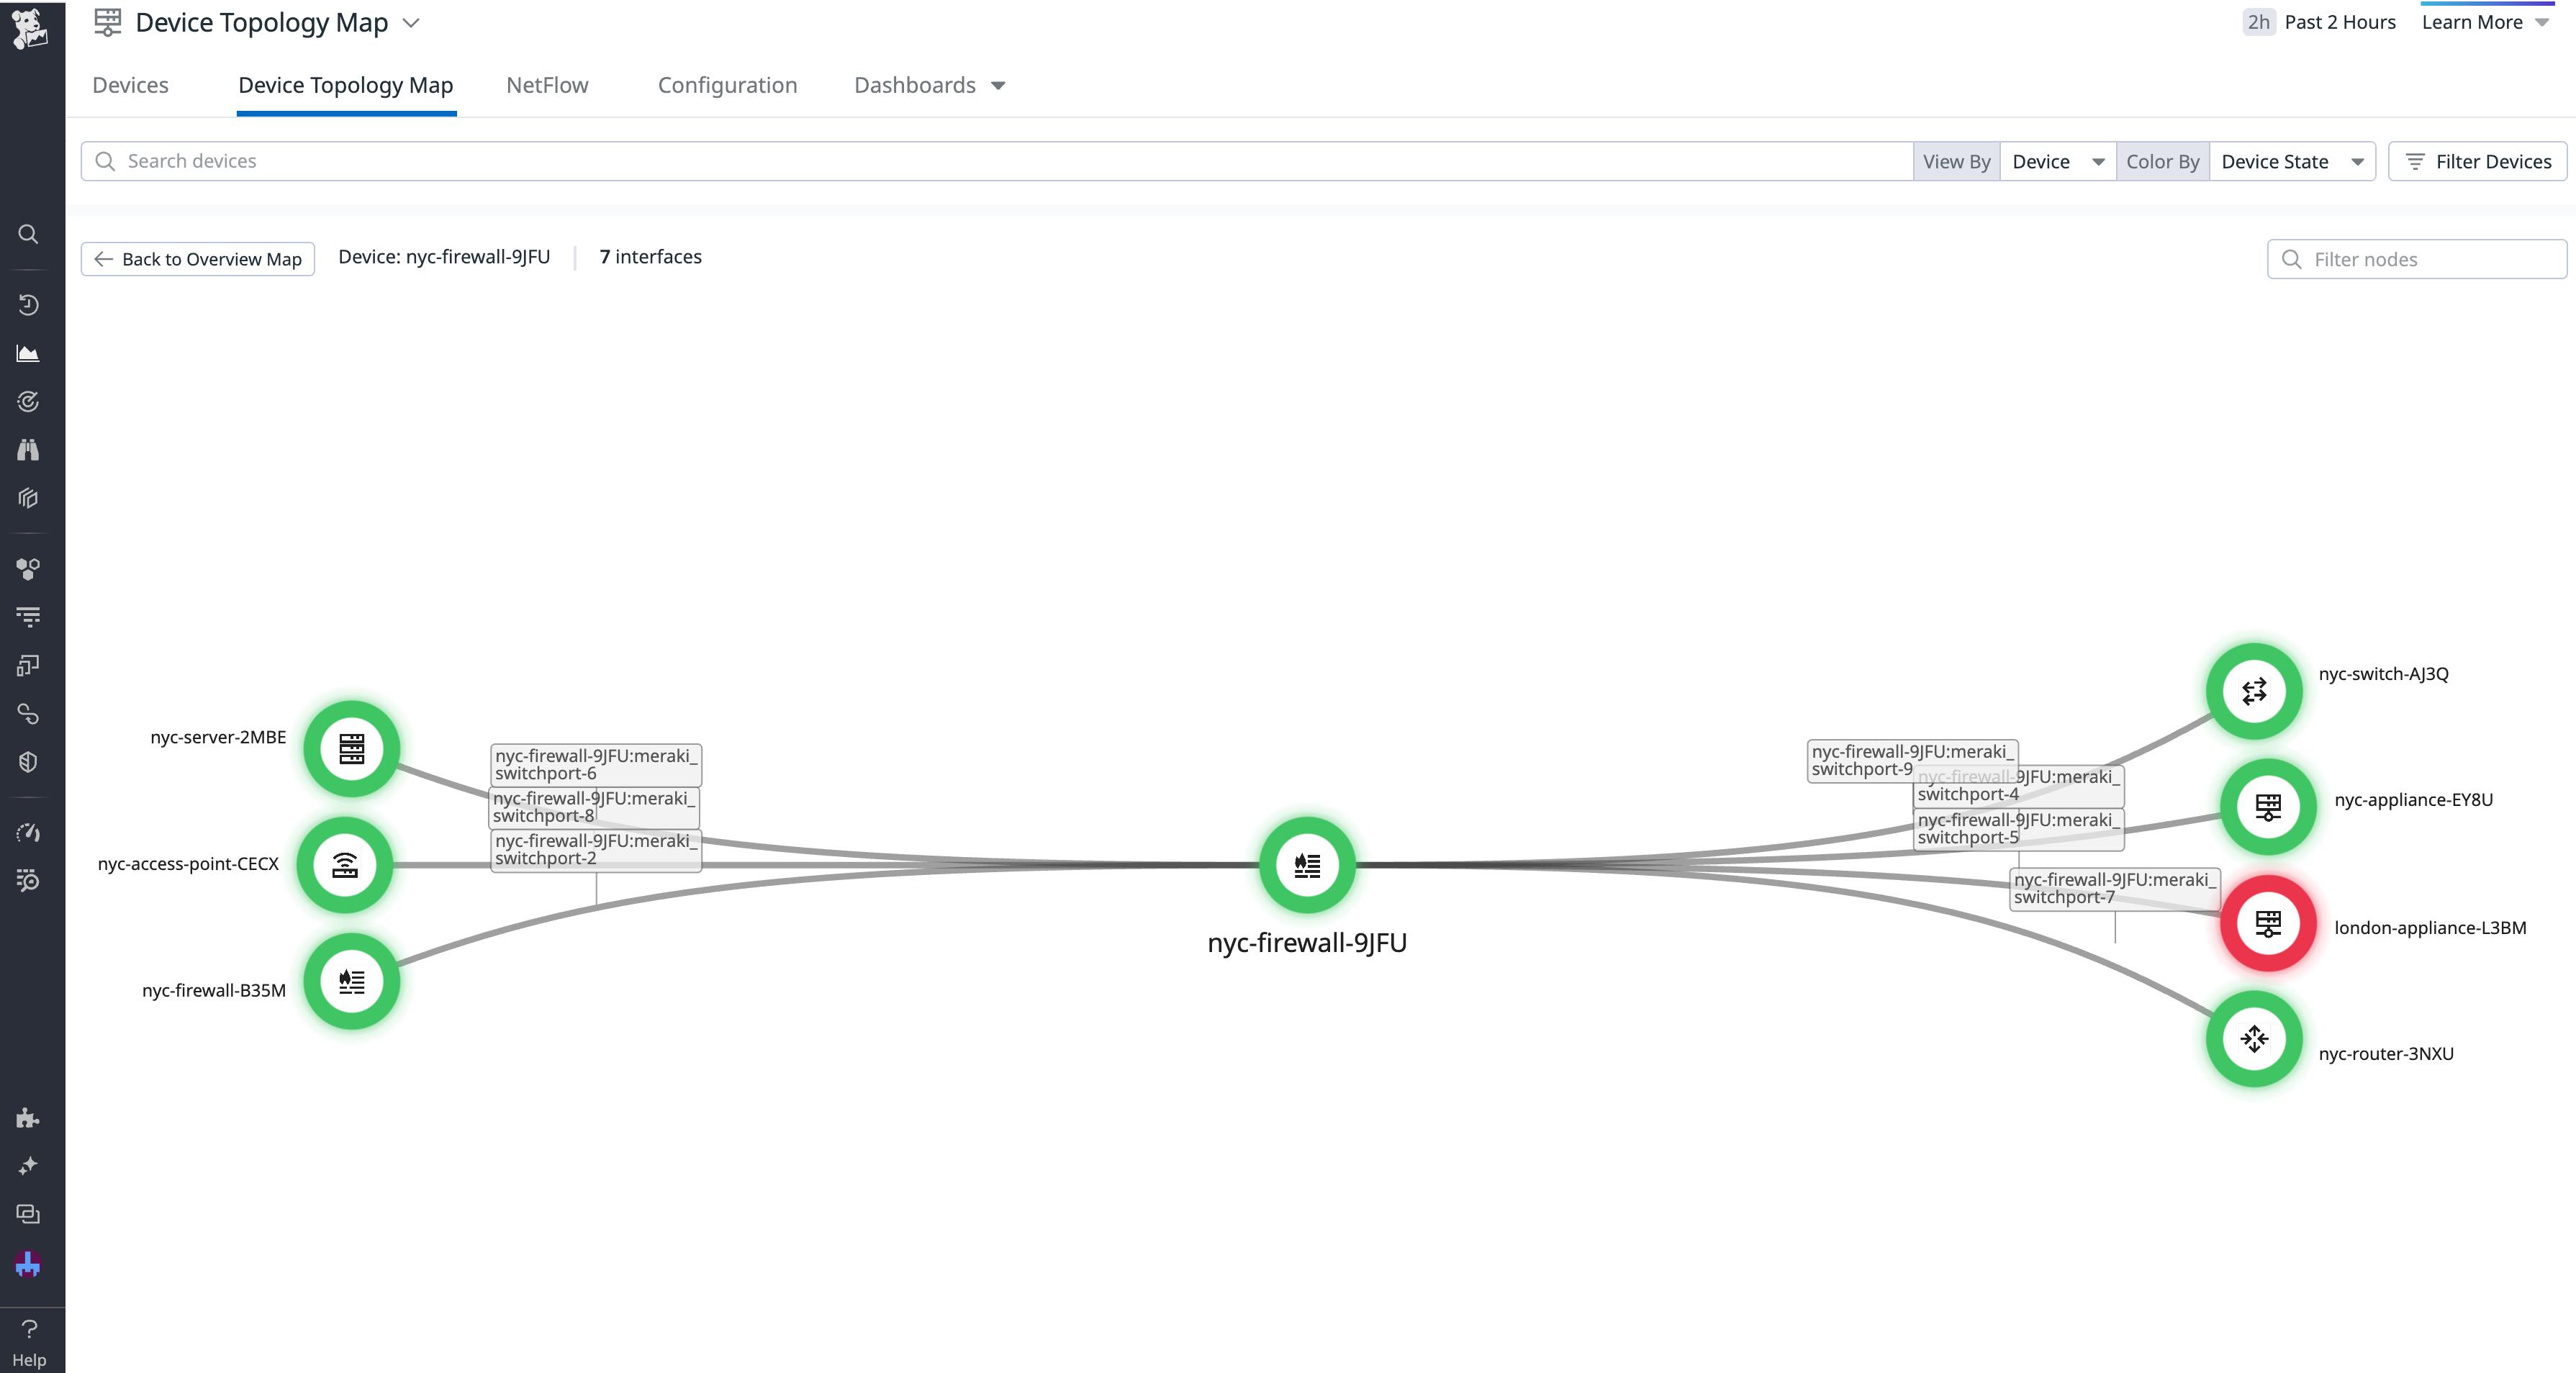2576x1373 pixels.
Task: Open the Filter Devices button
Action: [2477, 162]
